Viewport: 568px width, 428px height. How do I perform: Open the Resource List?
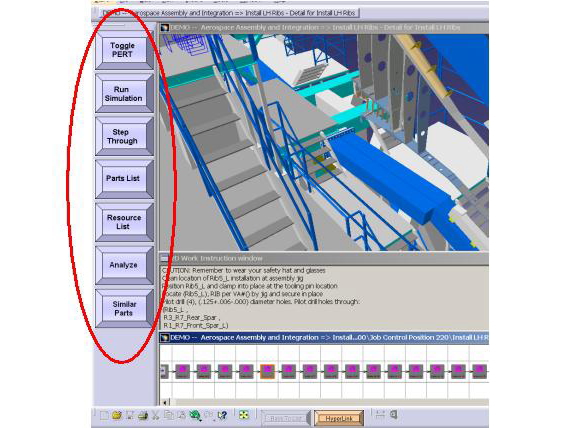(124, 222)
